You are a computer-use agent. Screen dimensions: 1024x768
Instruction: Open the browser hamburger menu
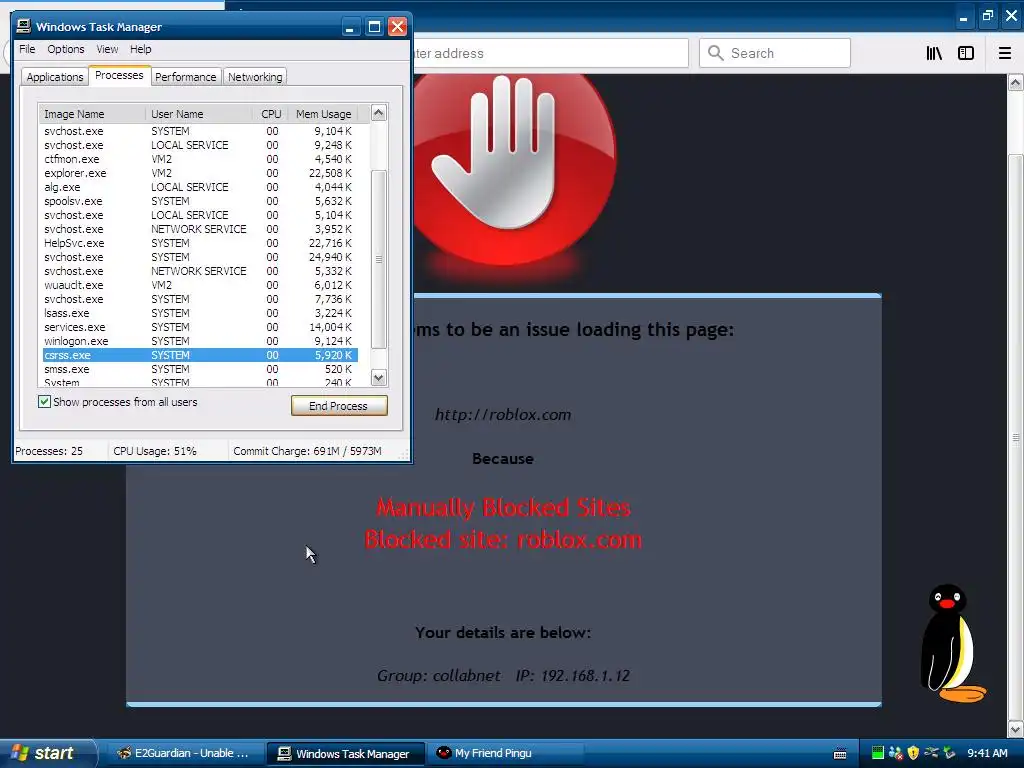[x=1005, y=54]
